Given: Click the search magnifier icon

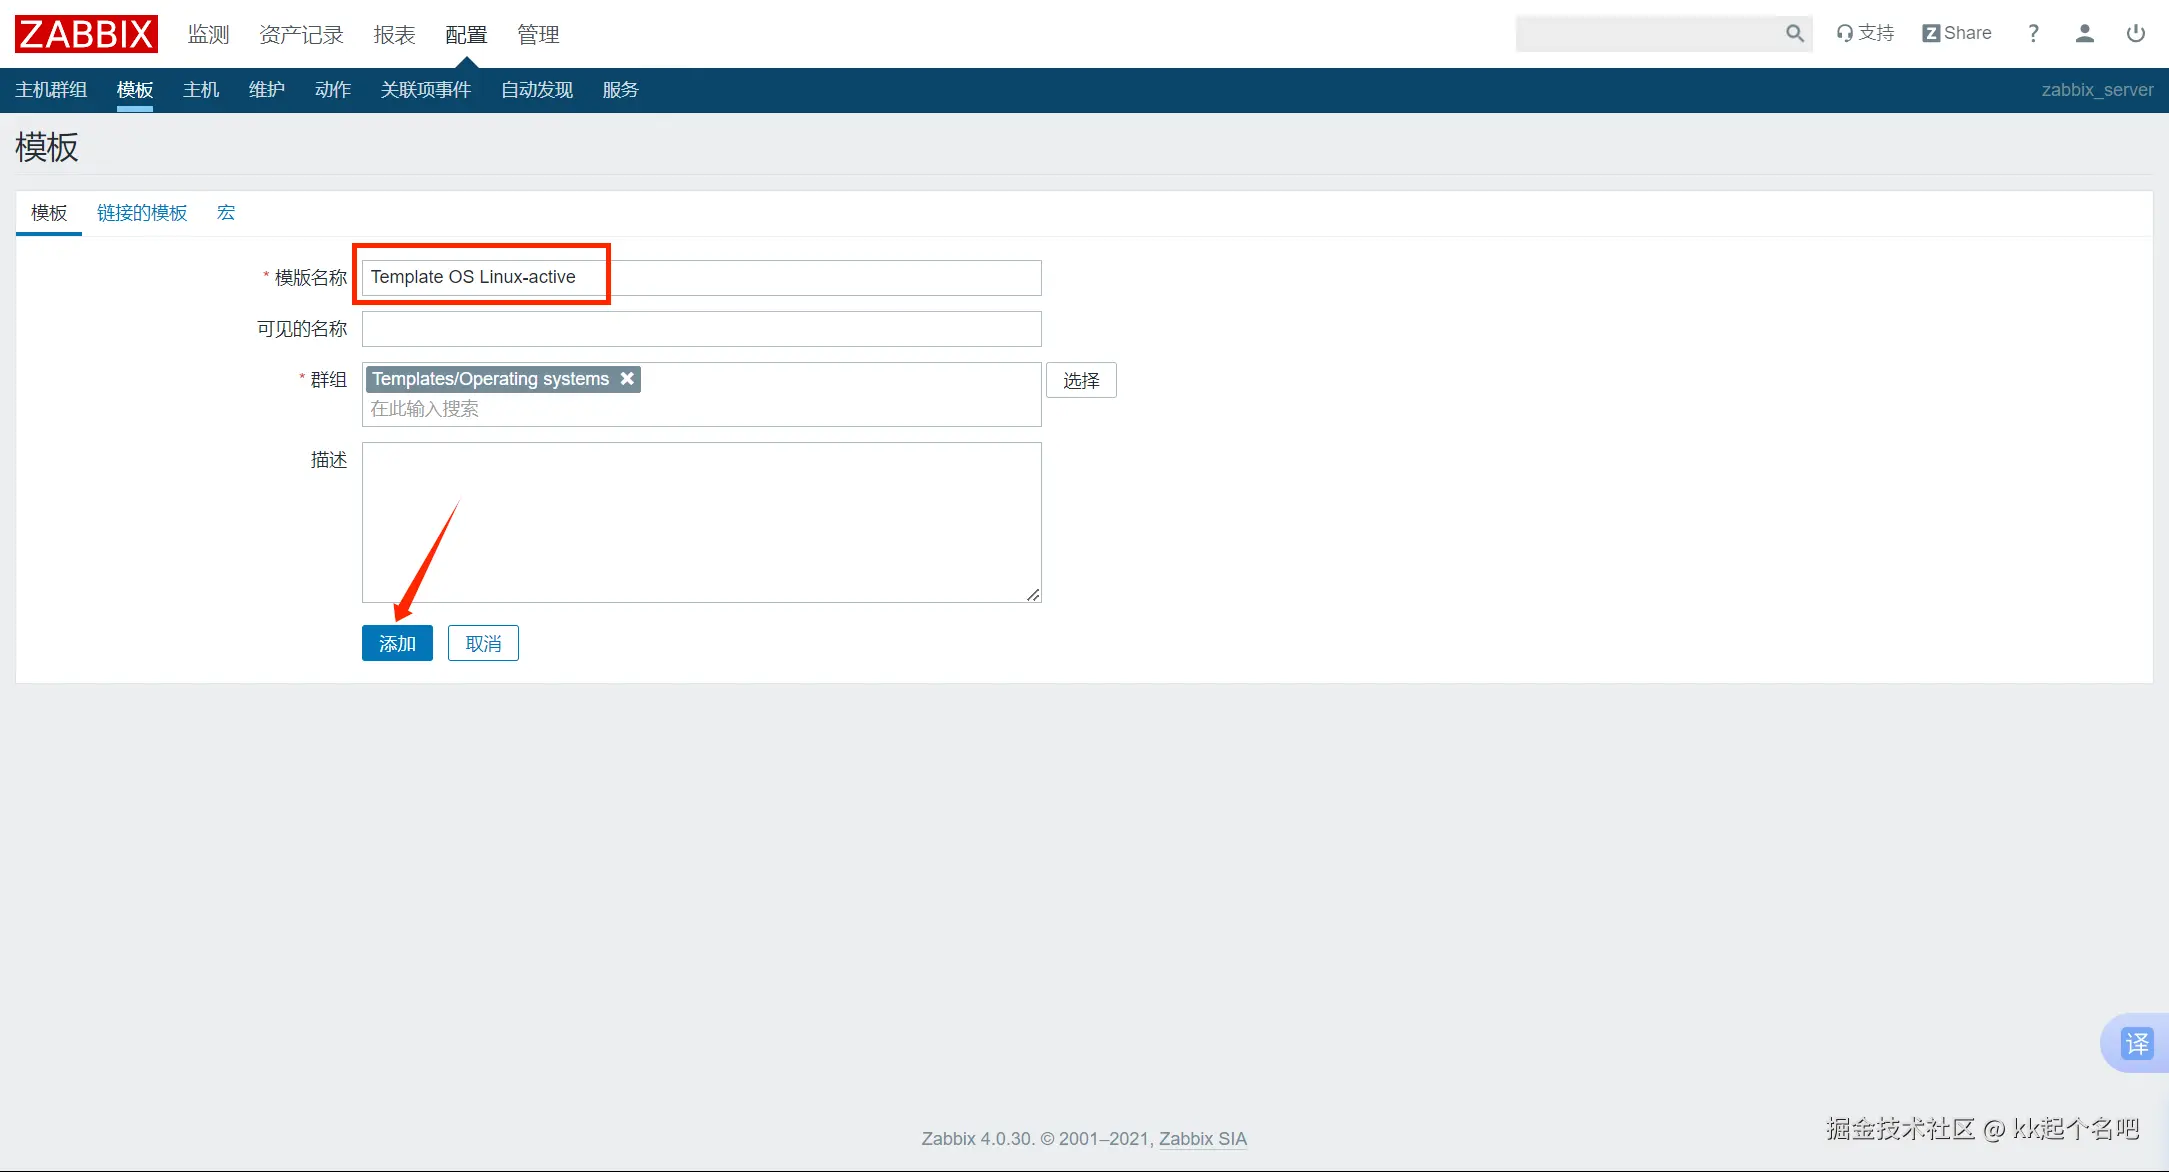Looking at the screenshot, I should click(x=1794, y=34).
